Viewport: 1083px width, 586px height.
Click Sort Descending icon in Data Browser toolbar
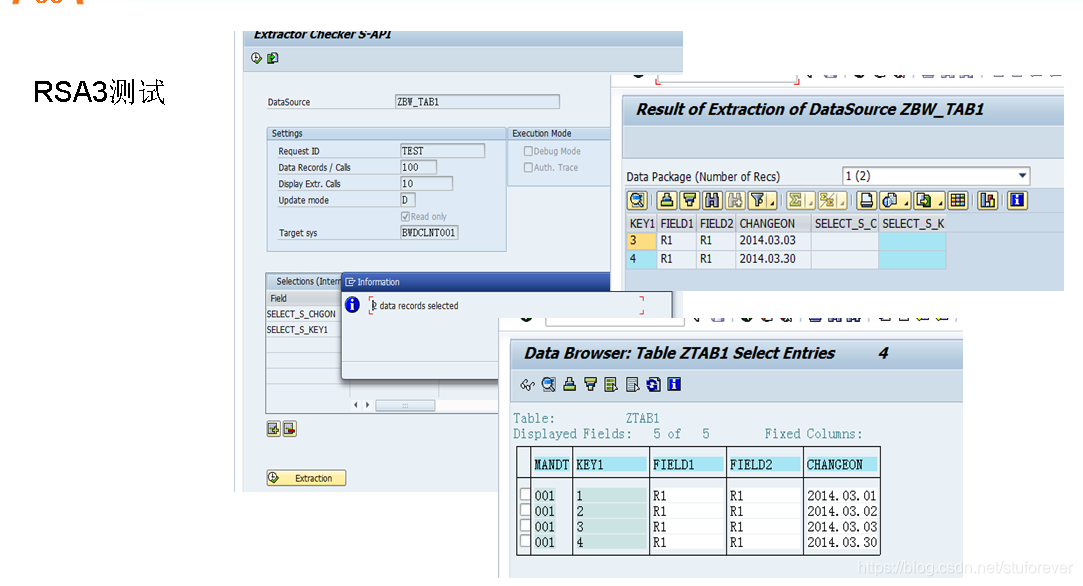[591, 385]
